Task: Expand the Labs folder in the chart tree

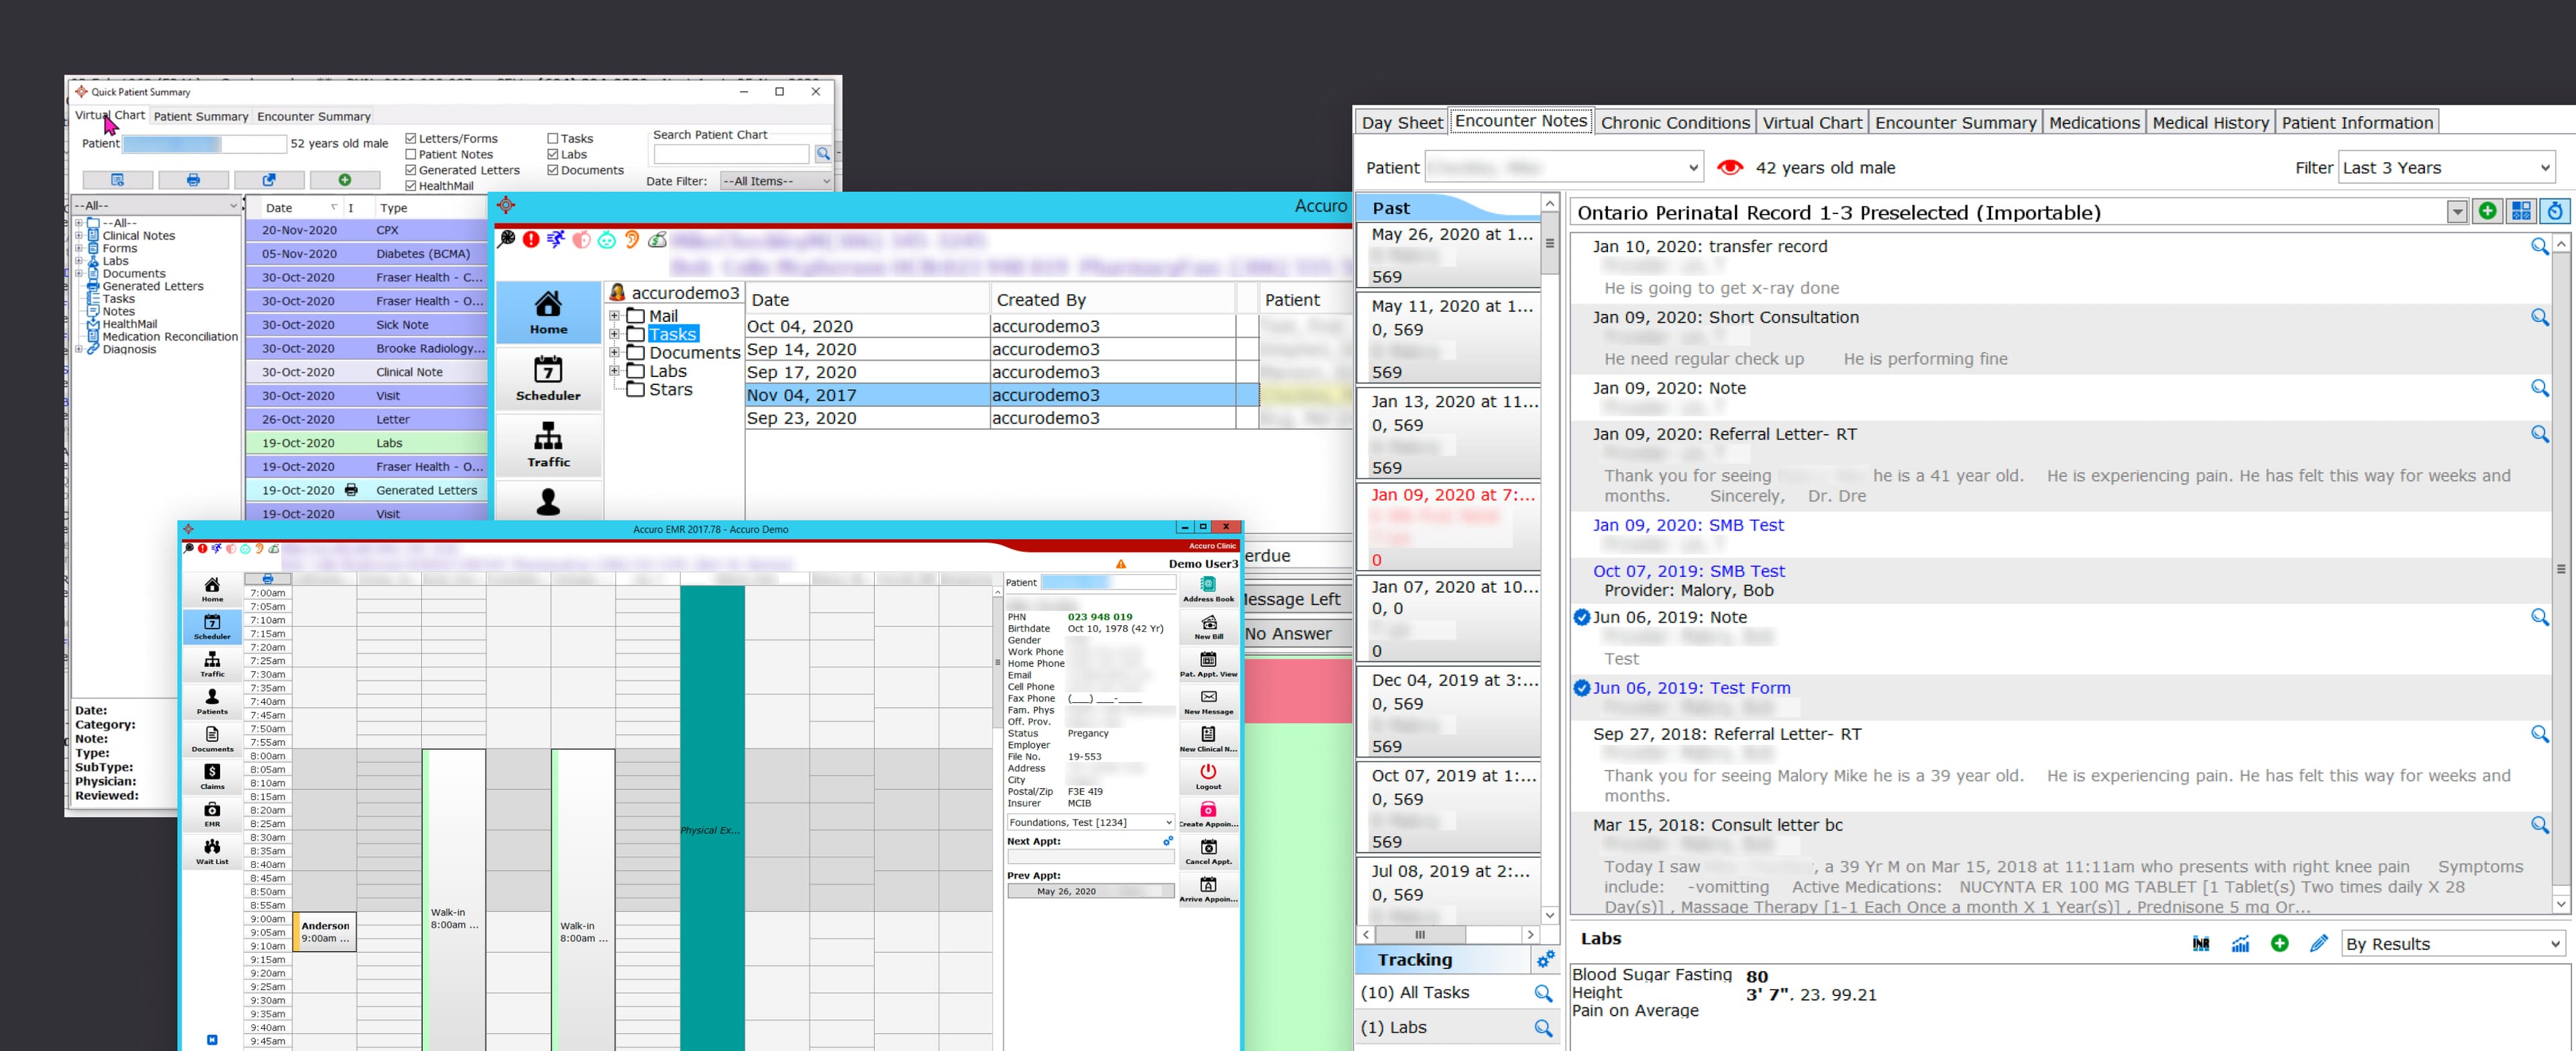Action: tap(80, 260)
